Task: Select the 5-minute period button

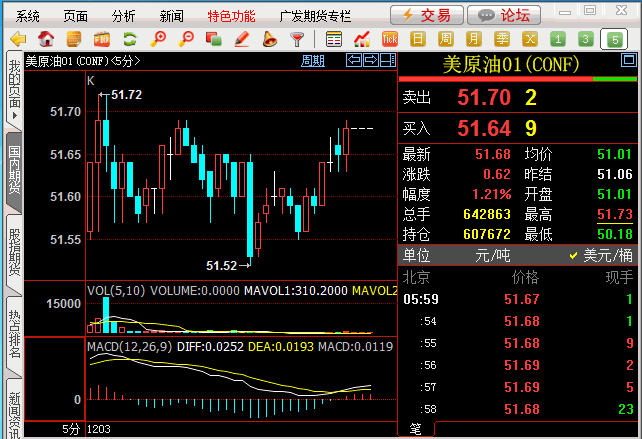Action: (614, 39)
